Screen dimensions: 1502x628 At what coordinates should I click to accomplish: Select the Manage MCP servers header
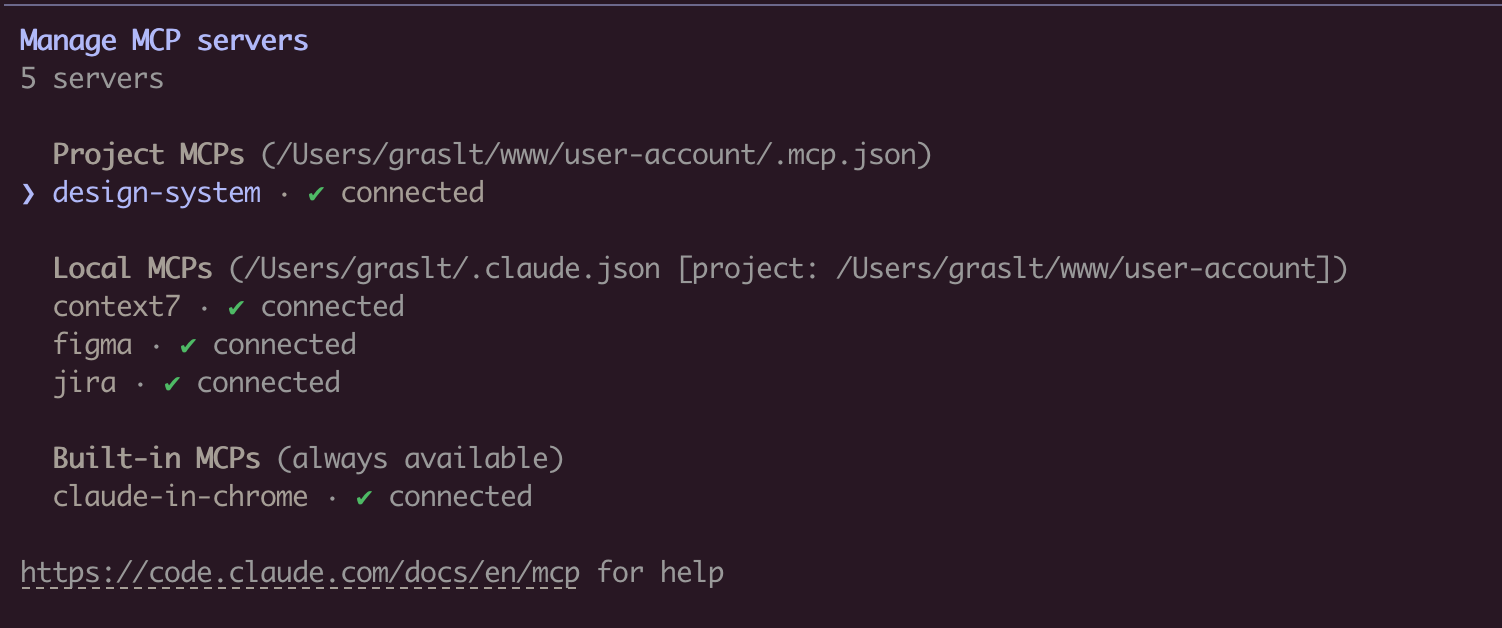pos(163,40)
